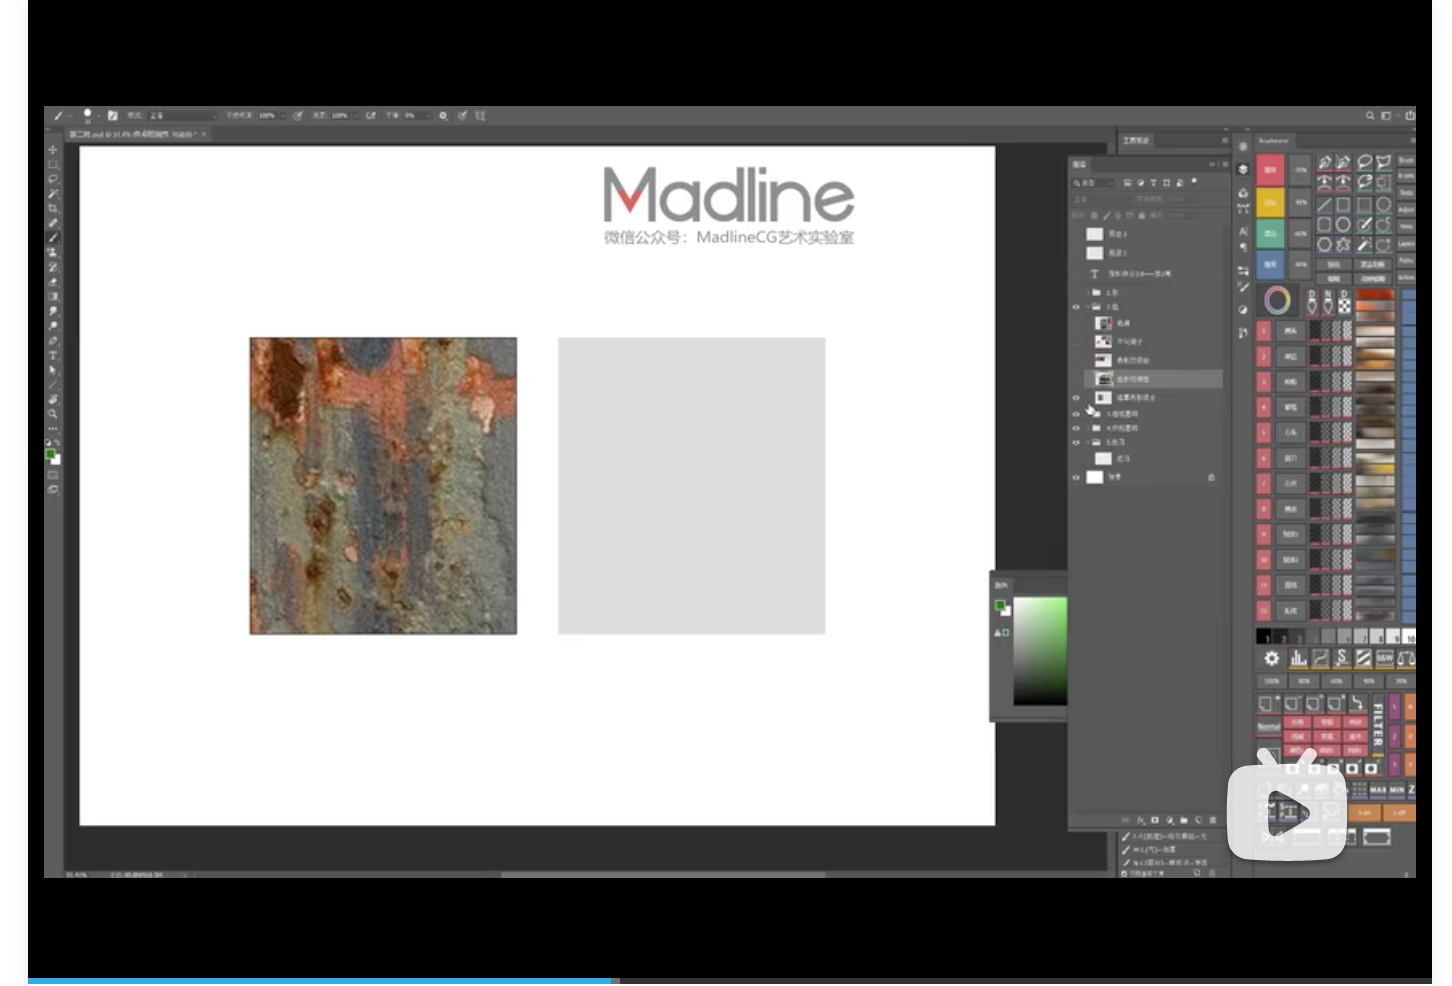This screenshot has height=986, width=1452.
Task: Open the brush settings panel icon
Action: tap(112, 116)
